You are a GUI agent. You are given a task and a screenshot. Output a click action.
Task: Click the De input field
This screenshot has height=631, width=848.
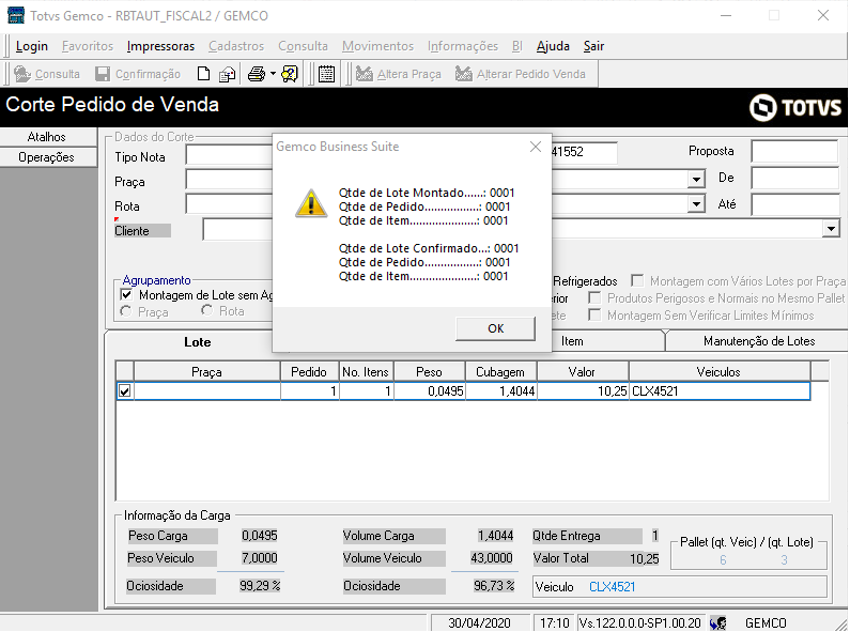794,178
